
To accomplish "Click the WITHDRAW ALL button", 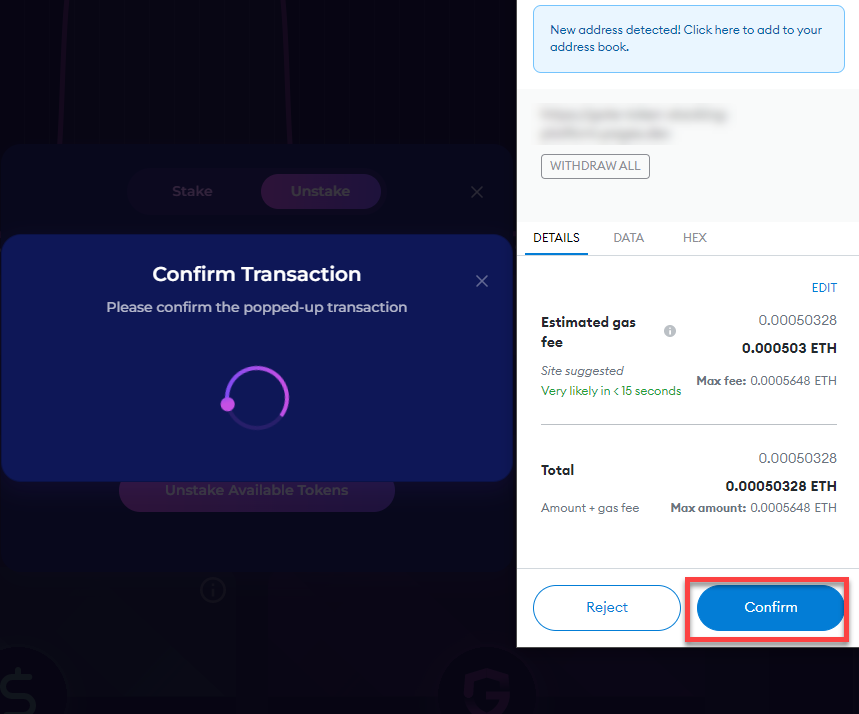I will point(595,166).
